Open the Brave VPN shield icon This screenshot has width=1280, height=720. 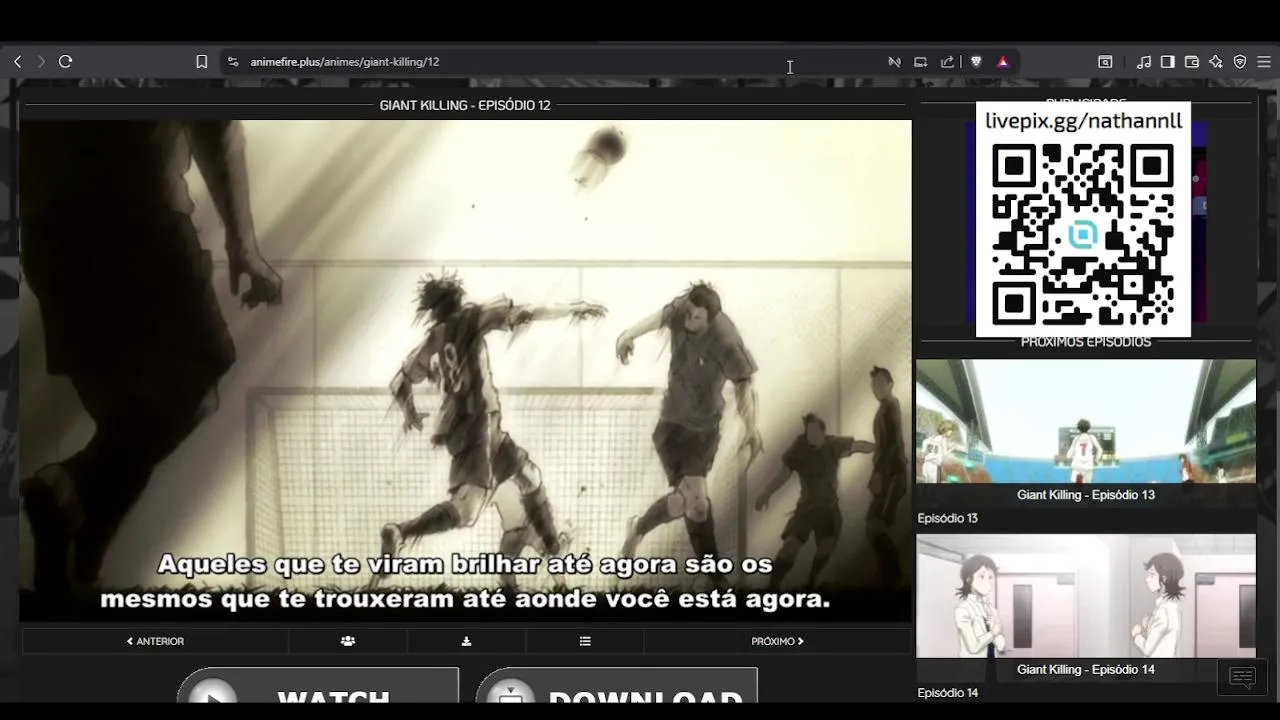point(1240,62)
